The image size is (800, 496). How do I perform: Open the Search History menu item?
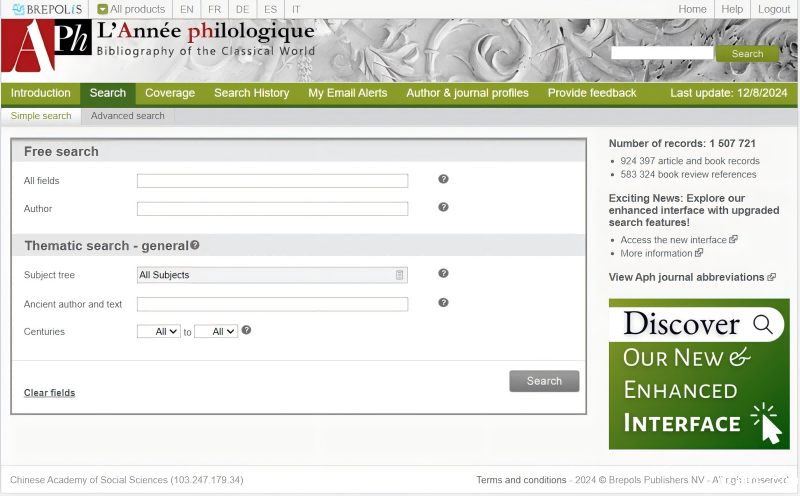tap(251, 93)
